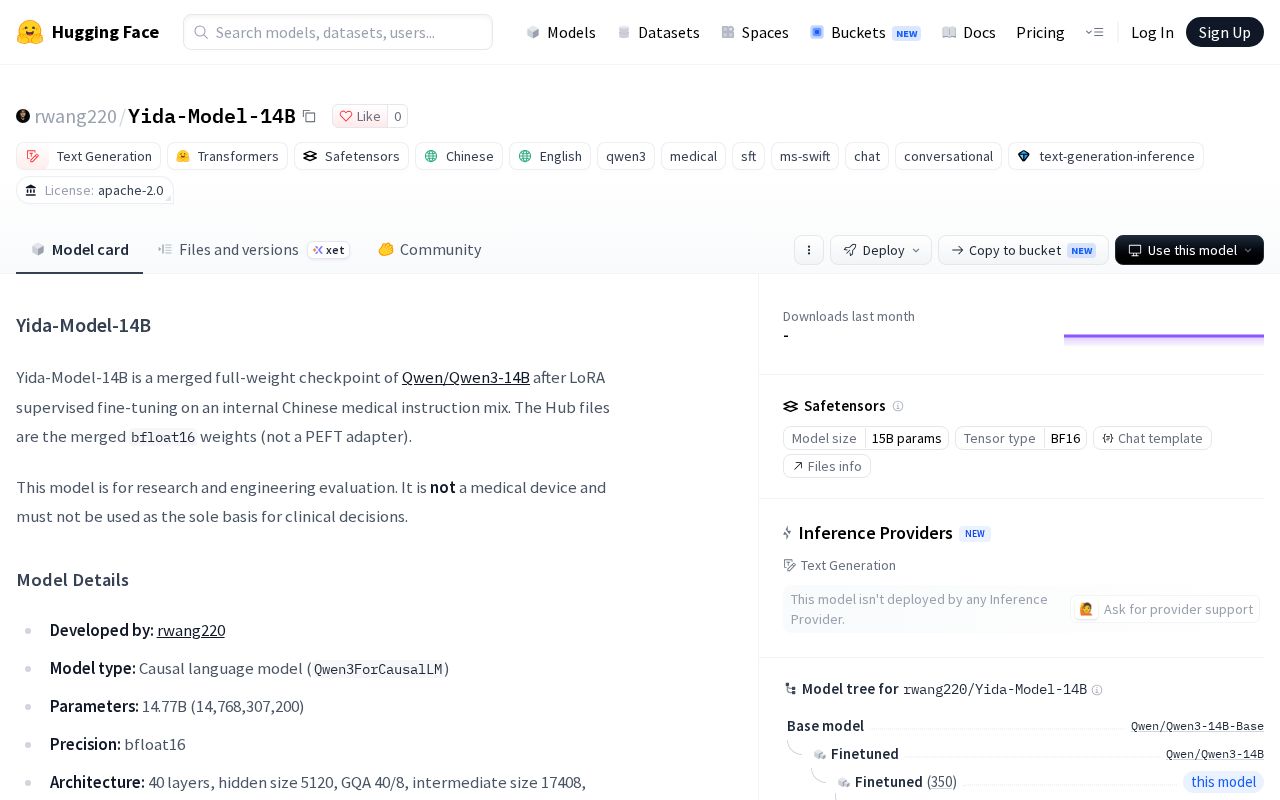Copy model name with the copy icon
Image resolution: width=1280 pixels, height=800 pixels.
coord(309,116)
